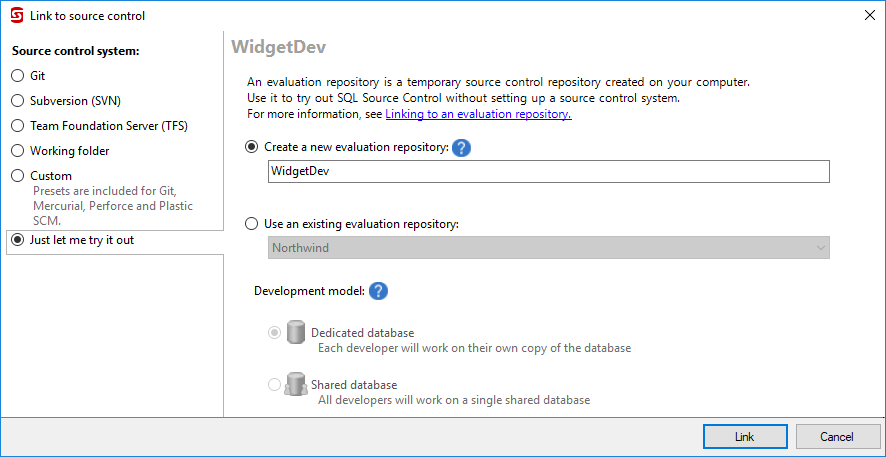Select Git source control system

pyautogui.click(x=17, y=75)
